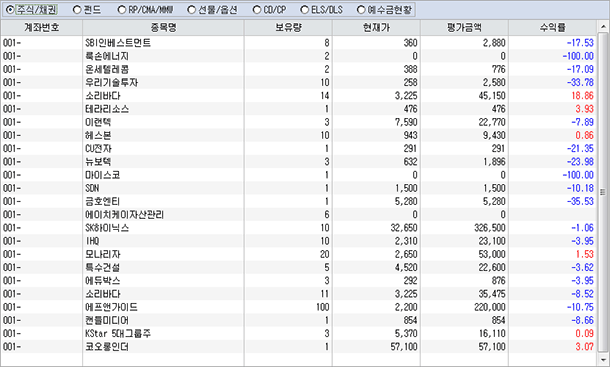Click the -33.78 return rate value
This screenshot has height=367, width=610.
[580, 83]
